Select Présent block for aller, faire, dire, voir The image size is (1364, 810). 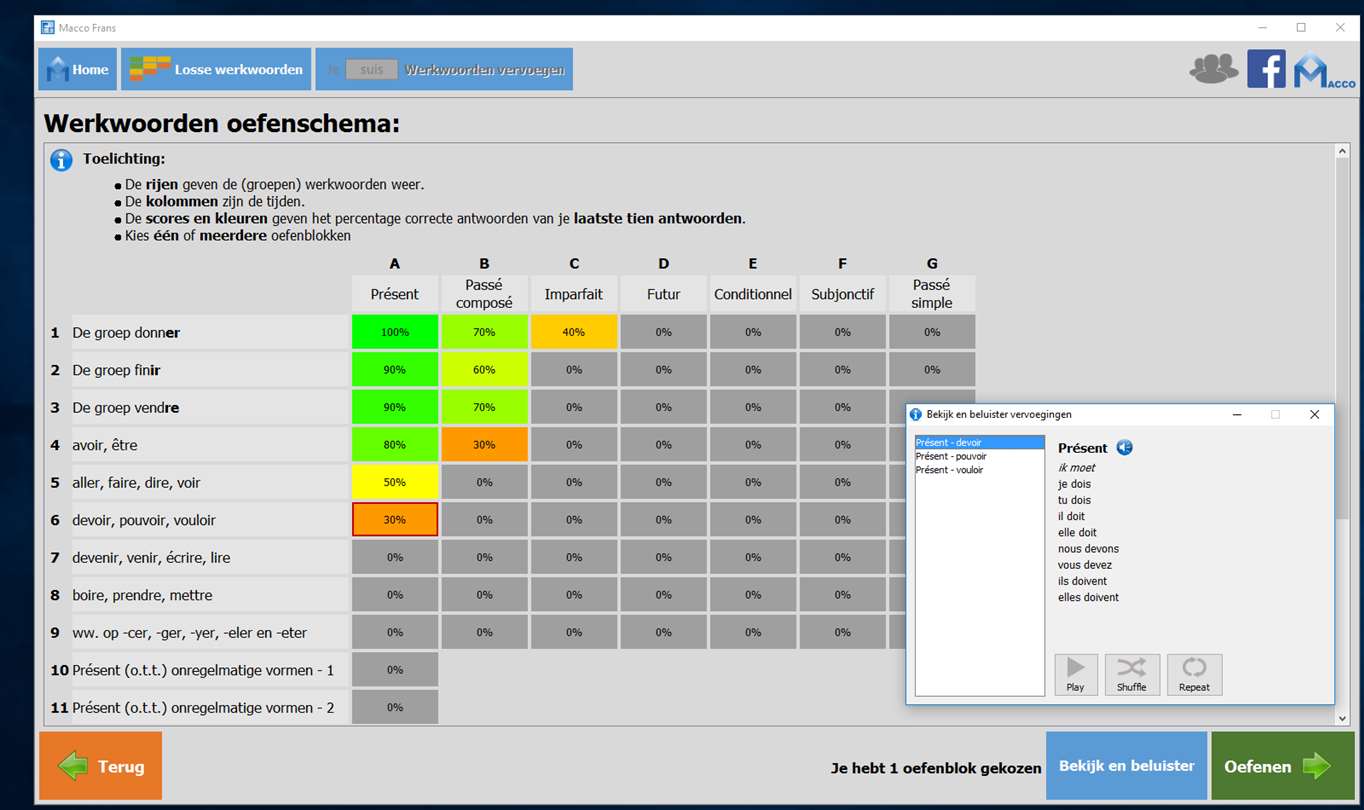click(395, 482)
